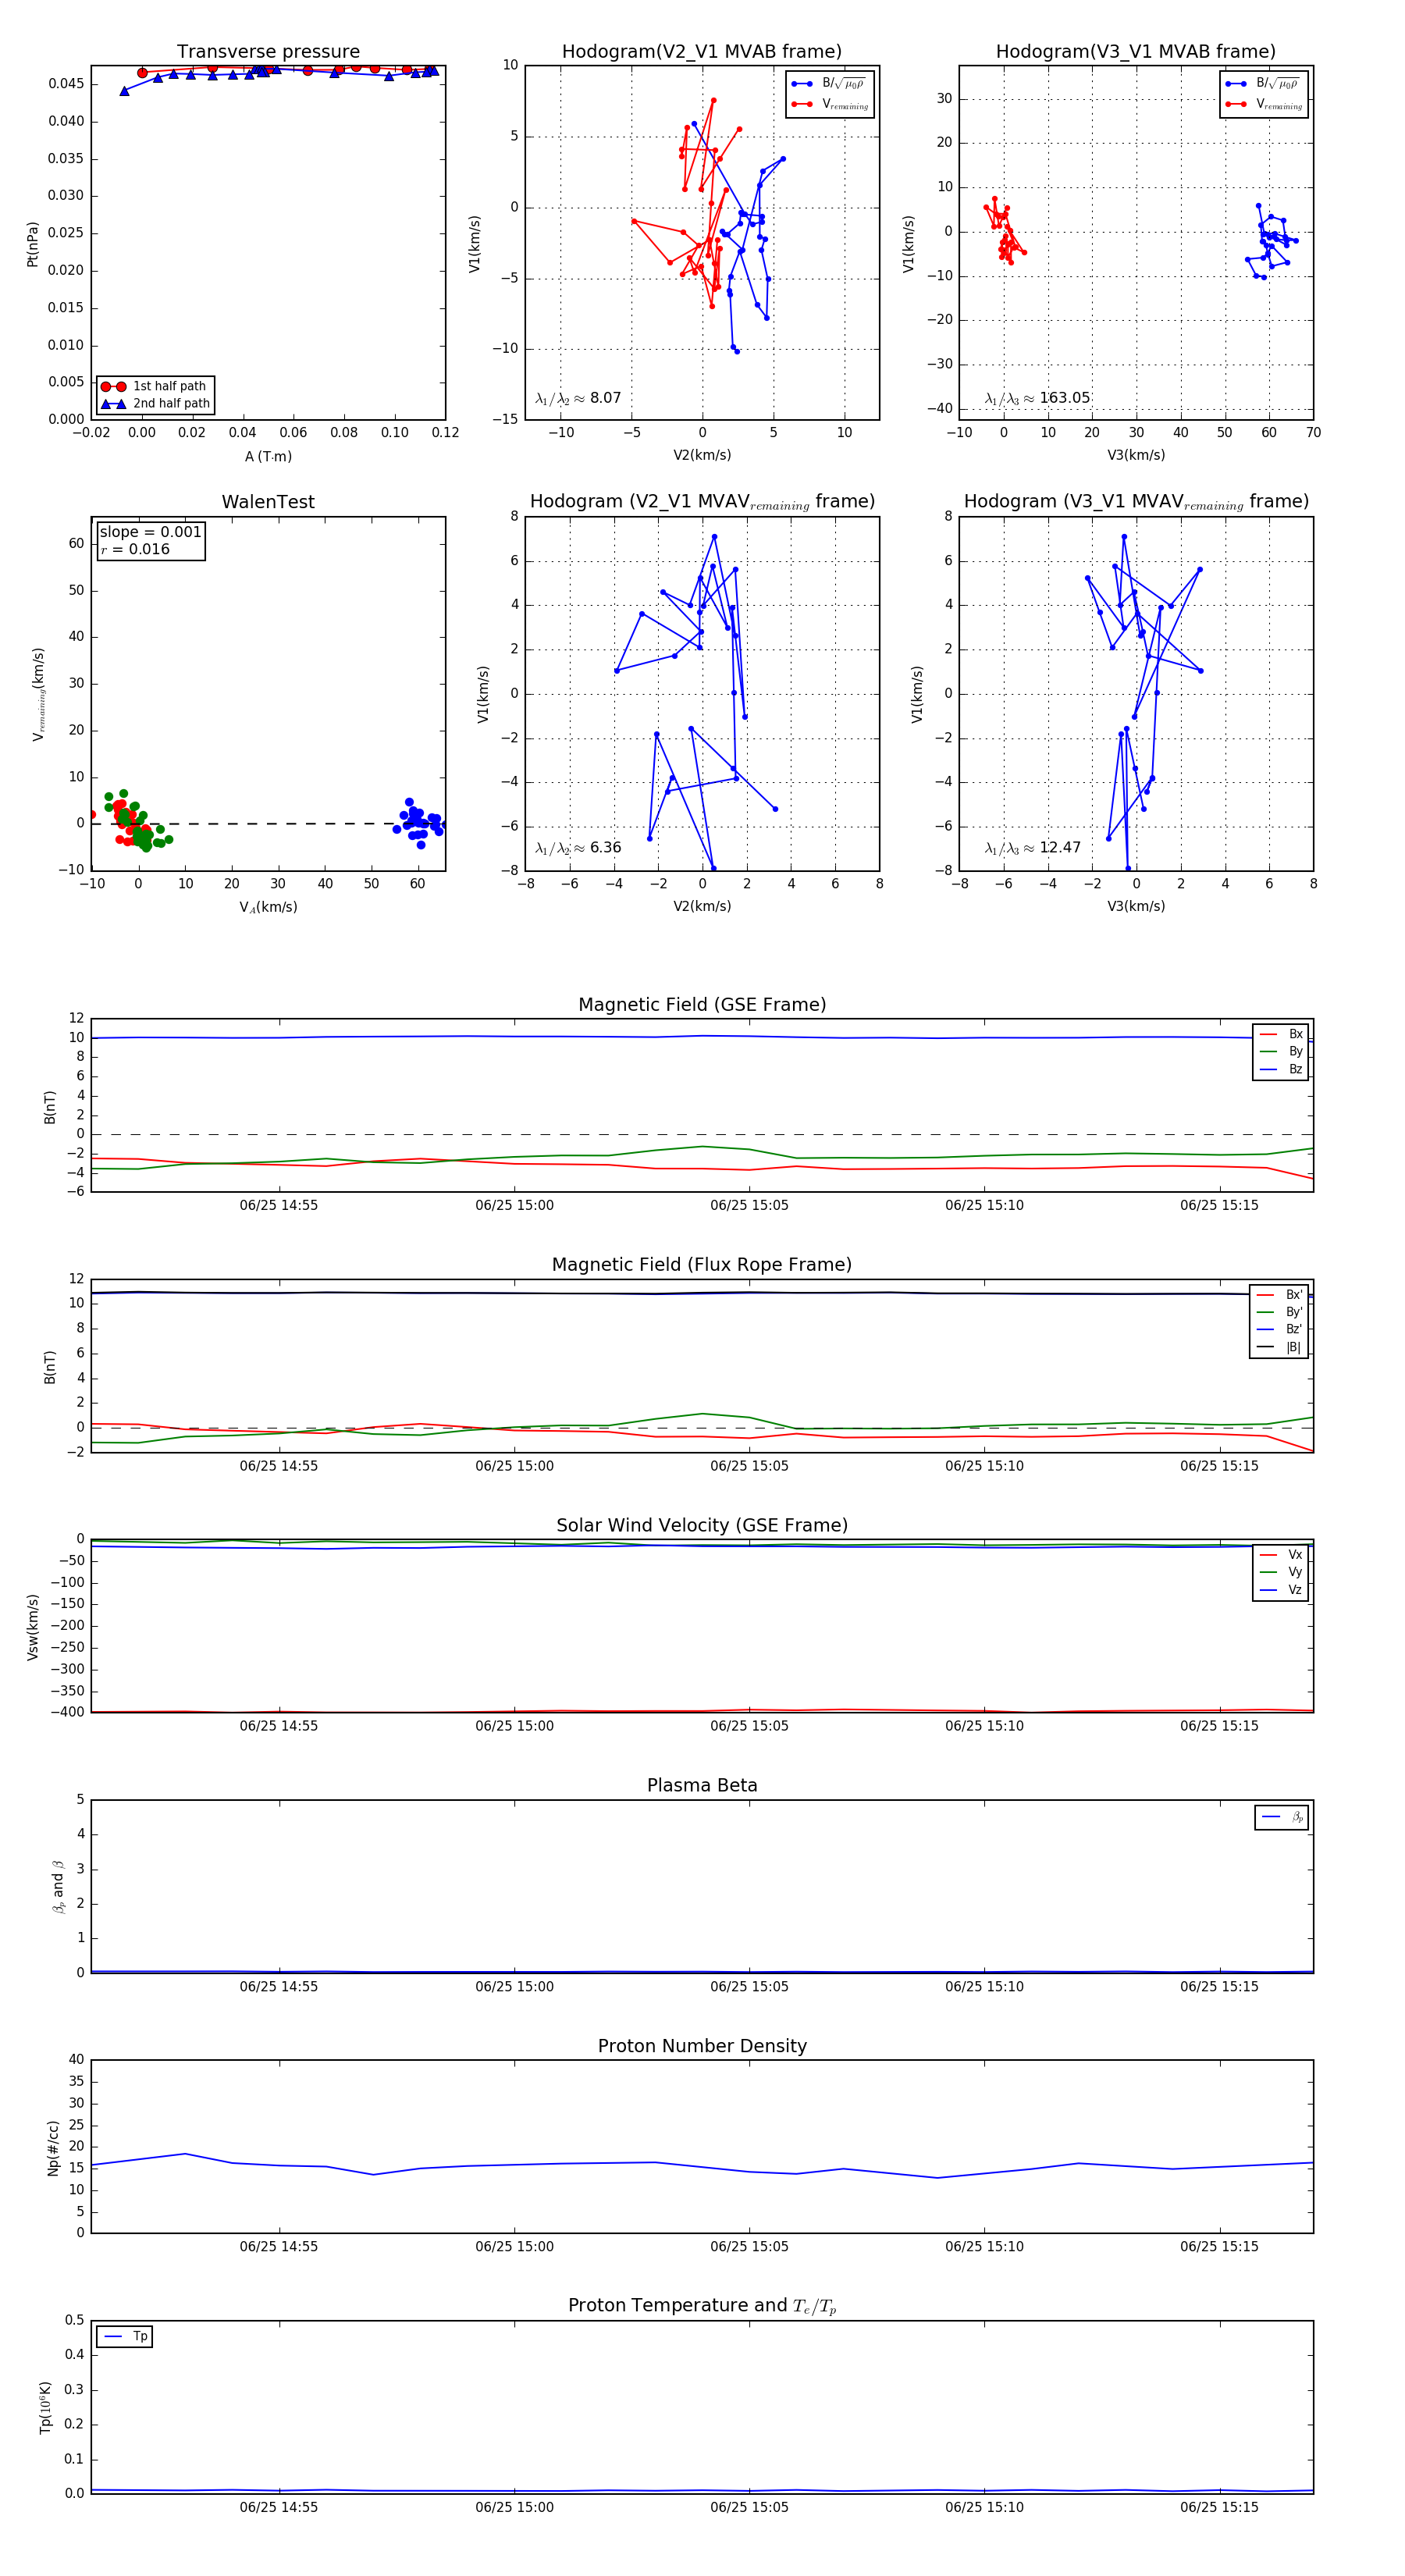Click the 'Hodogram(V2_V1 MVAB frame)' title
The height and width of the screenshot is (2576, 1405).
pos(702,52)
